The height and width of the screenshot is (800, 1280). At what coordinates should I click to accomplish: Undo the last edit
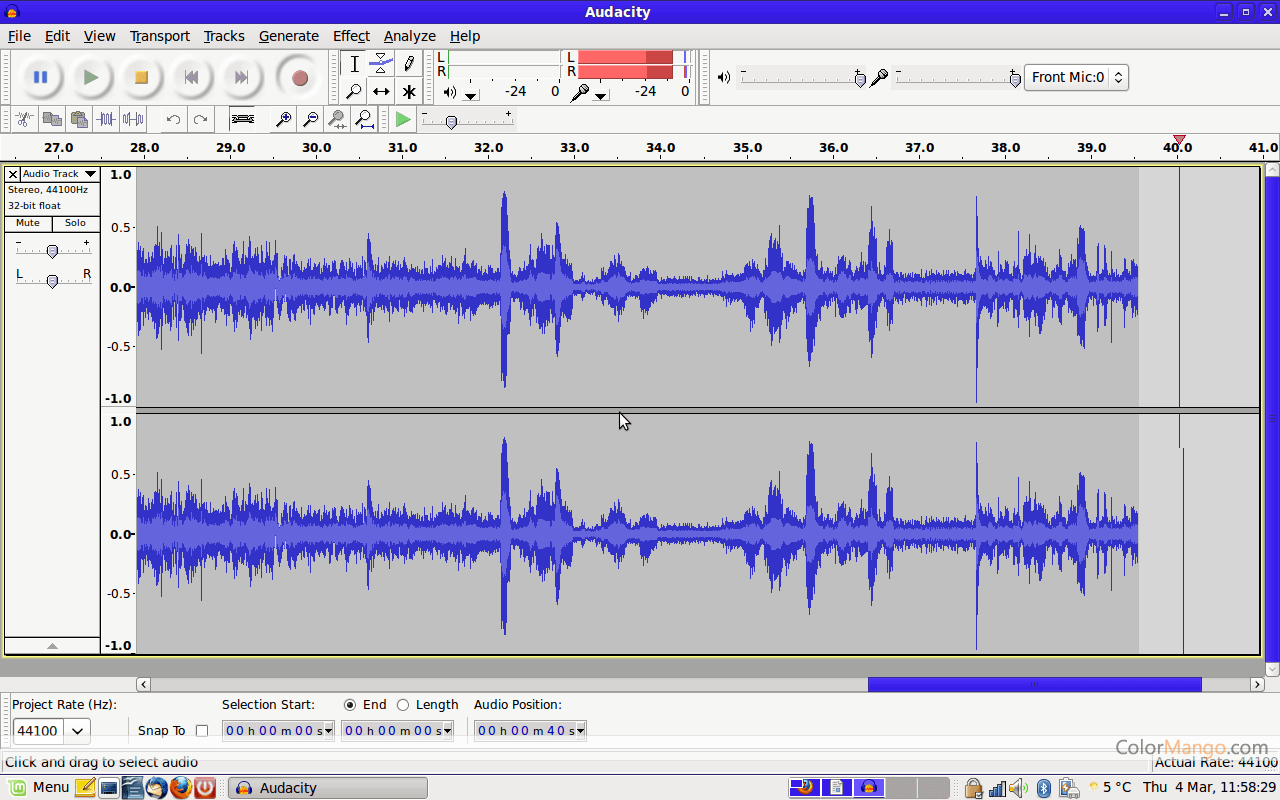pos(171,119)
